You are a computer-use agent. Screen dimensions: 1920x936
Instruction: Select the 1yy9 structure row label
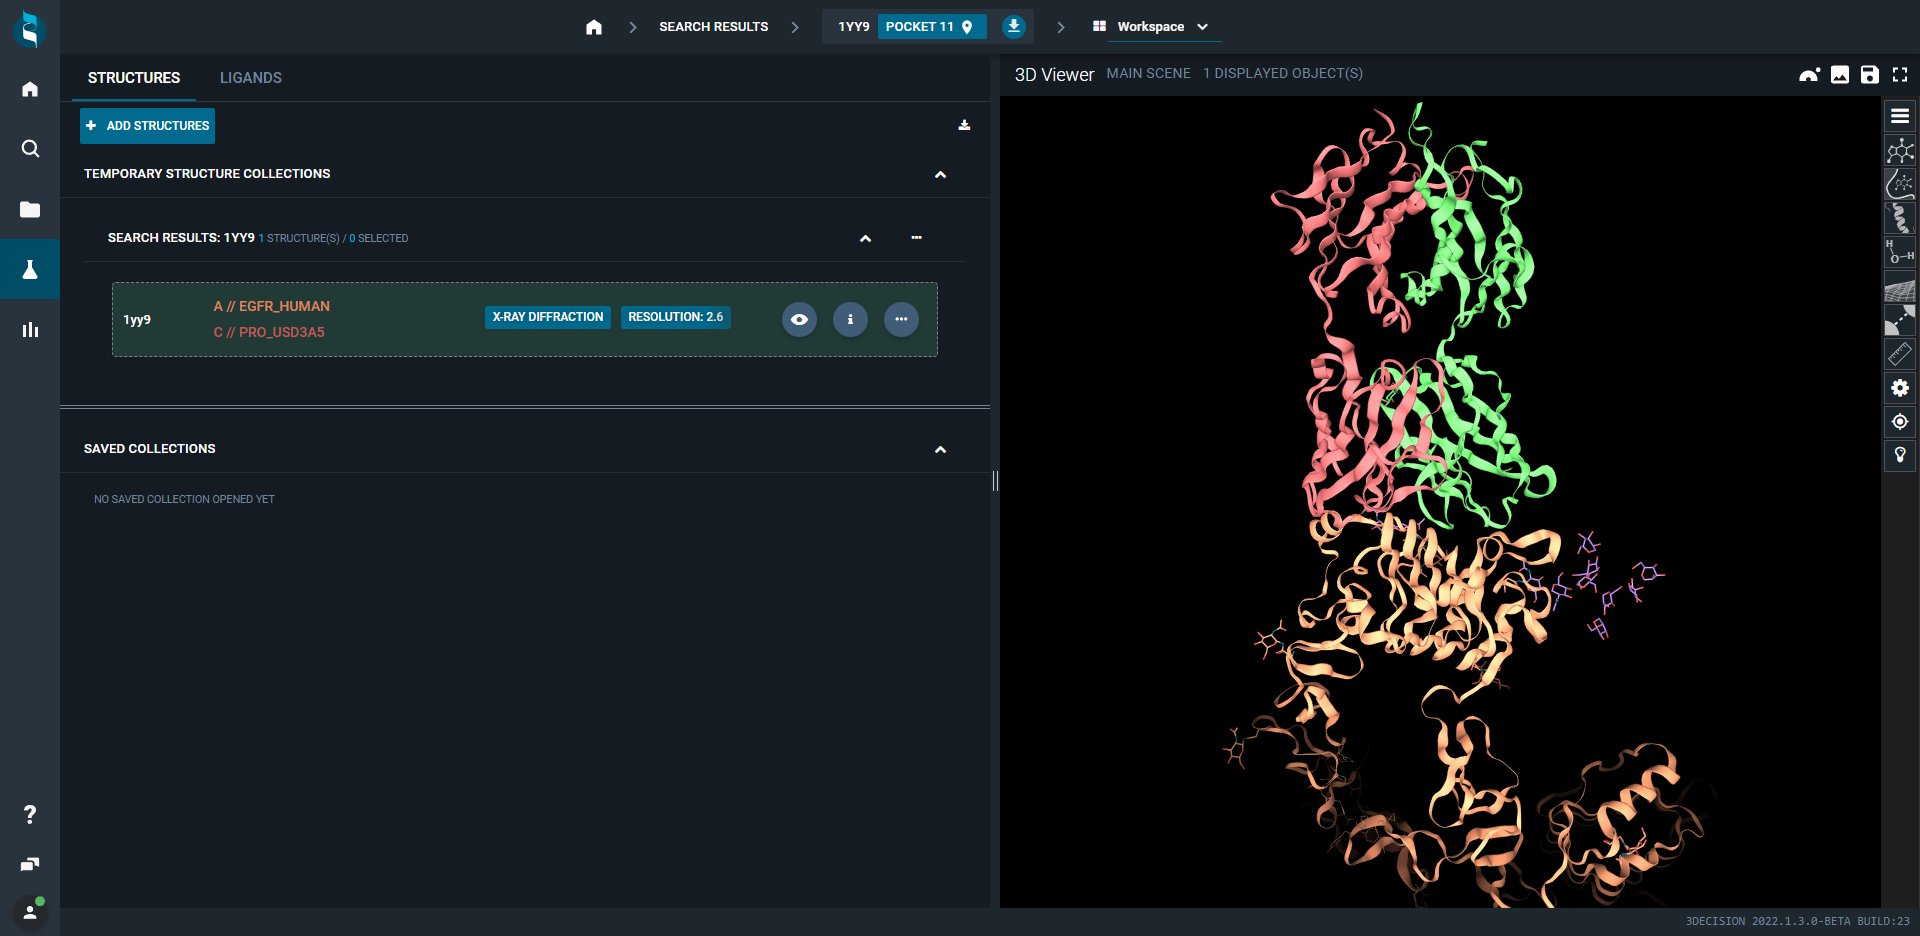[x=137, y=320]
